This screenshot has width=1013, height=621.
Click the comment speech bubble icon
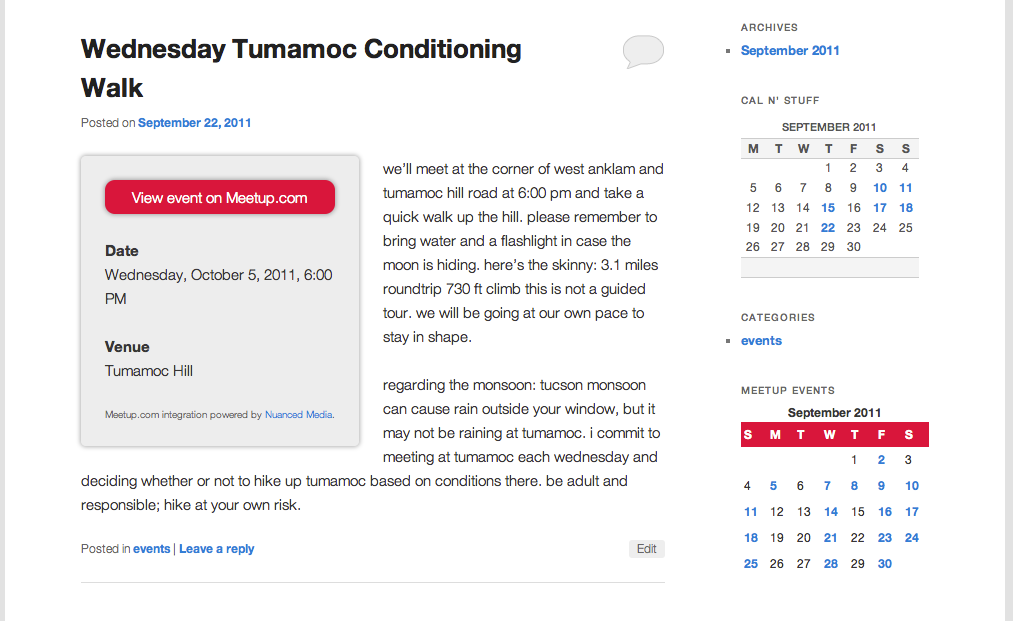click(x=643, y=52)
